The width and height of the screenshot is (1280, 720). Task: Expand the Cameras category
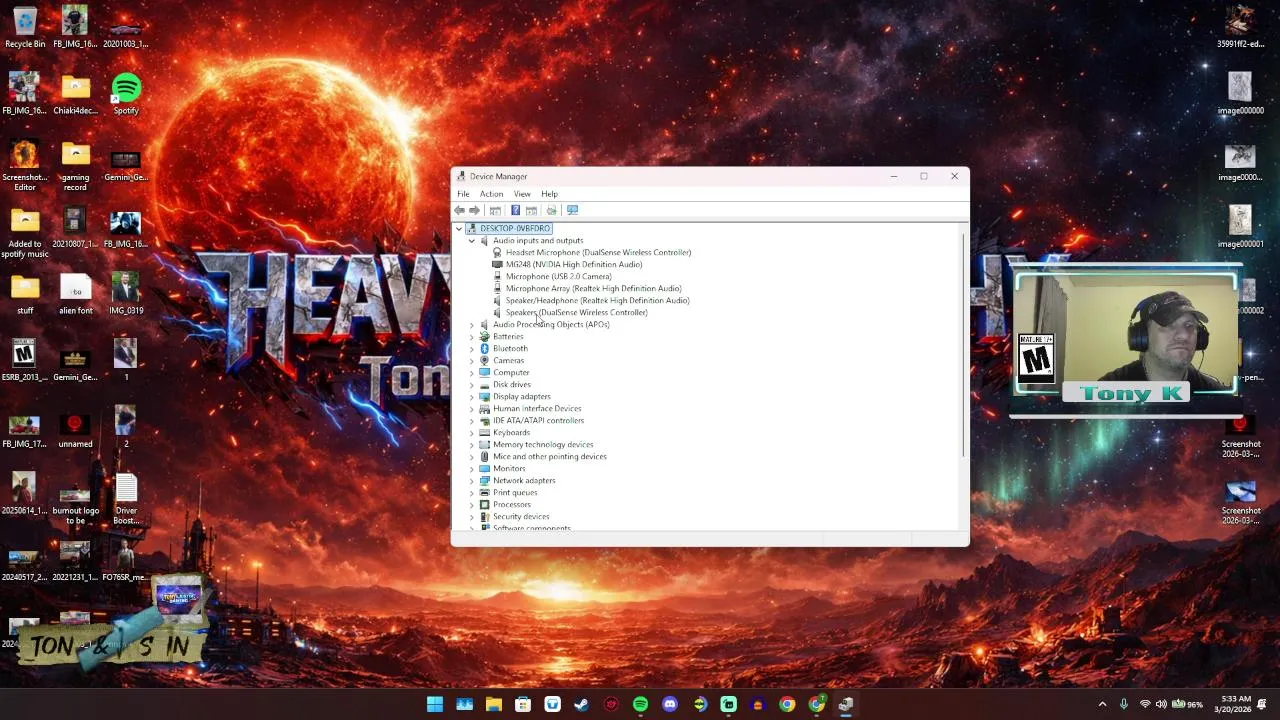[x=472, y=361]
